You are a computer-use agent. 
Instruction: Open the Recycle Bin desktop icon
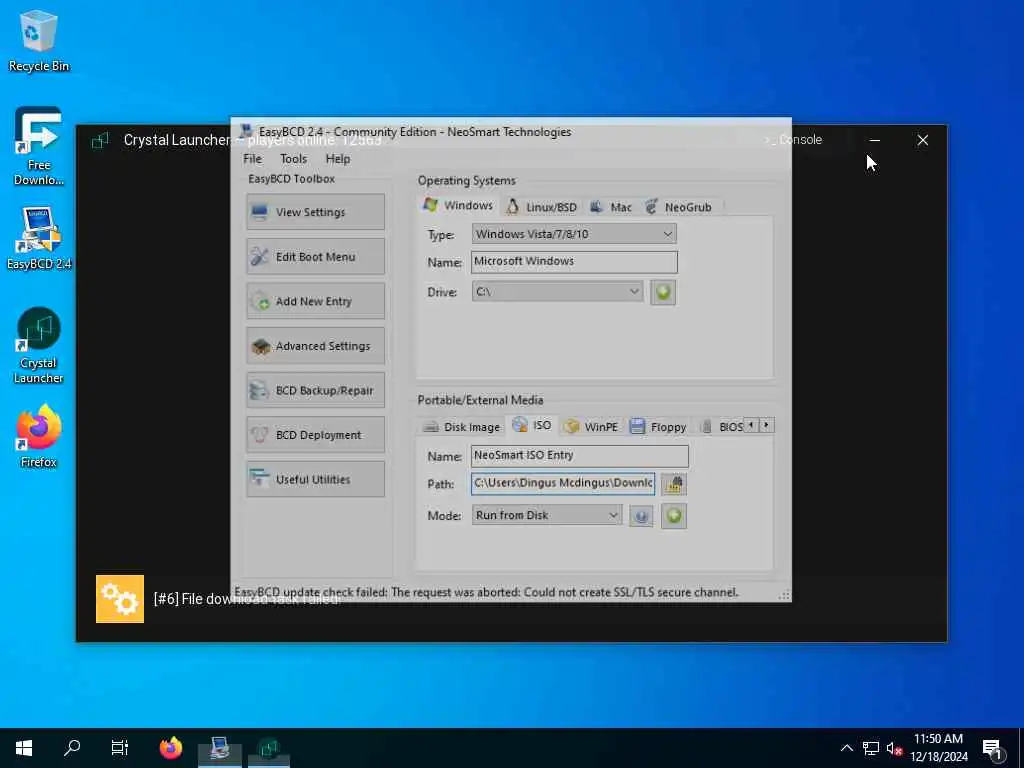39,40
